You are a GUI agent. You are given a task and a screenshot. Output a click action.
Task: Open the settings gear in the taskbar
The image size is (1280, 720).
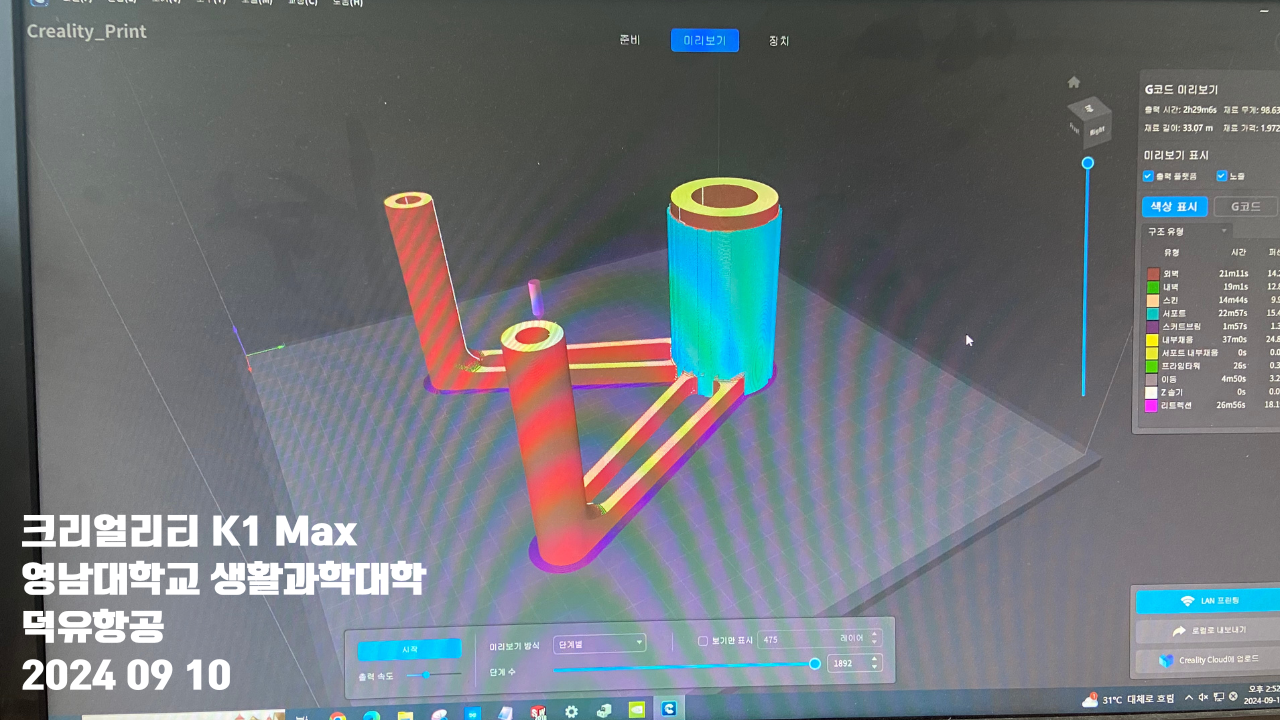coord(571,711)
